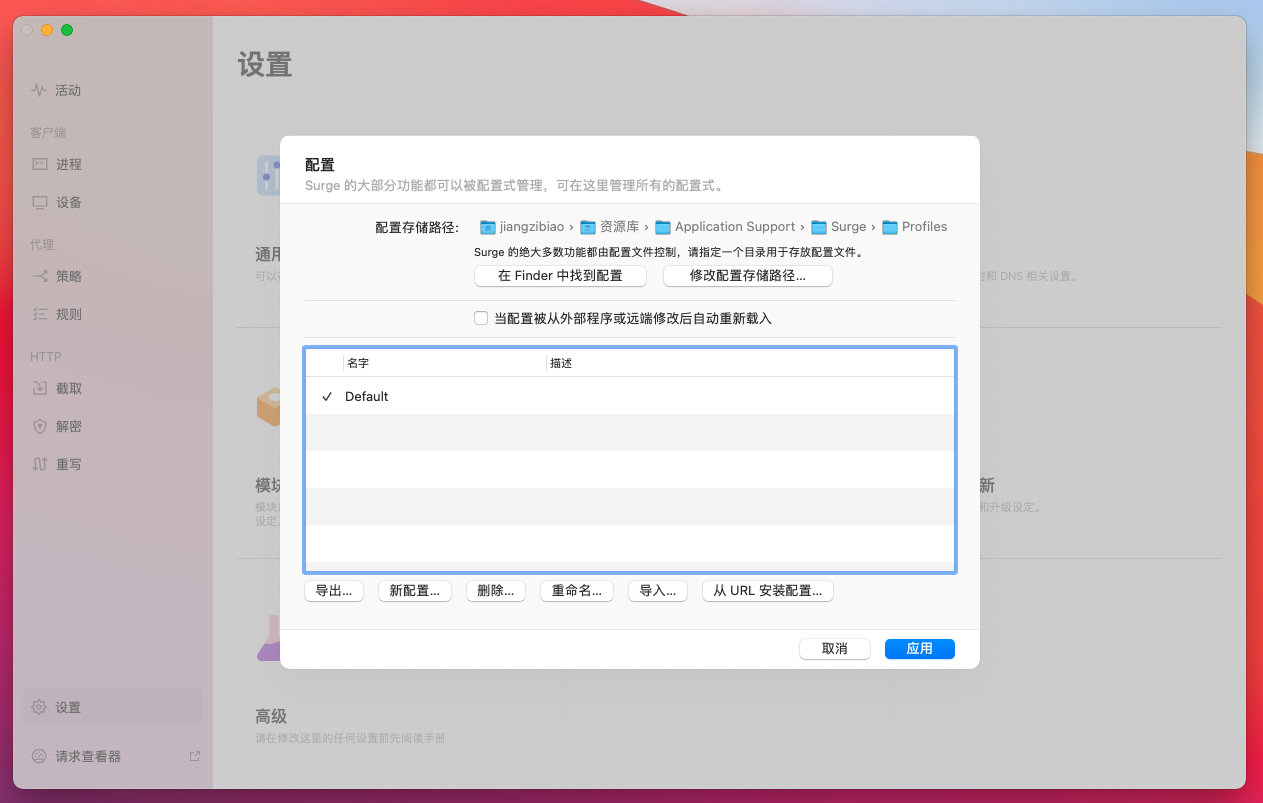Click the Rewrite (重写) arrows icon
The image size is (1263, 803).
40,464
